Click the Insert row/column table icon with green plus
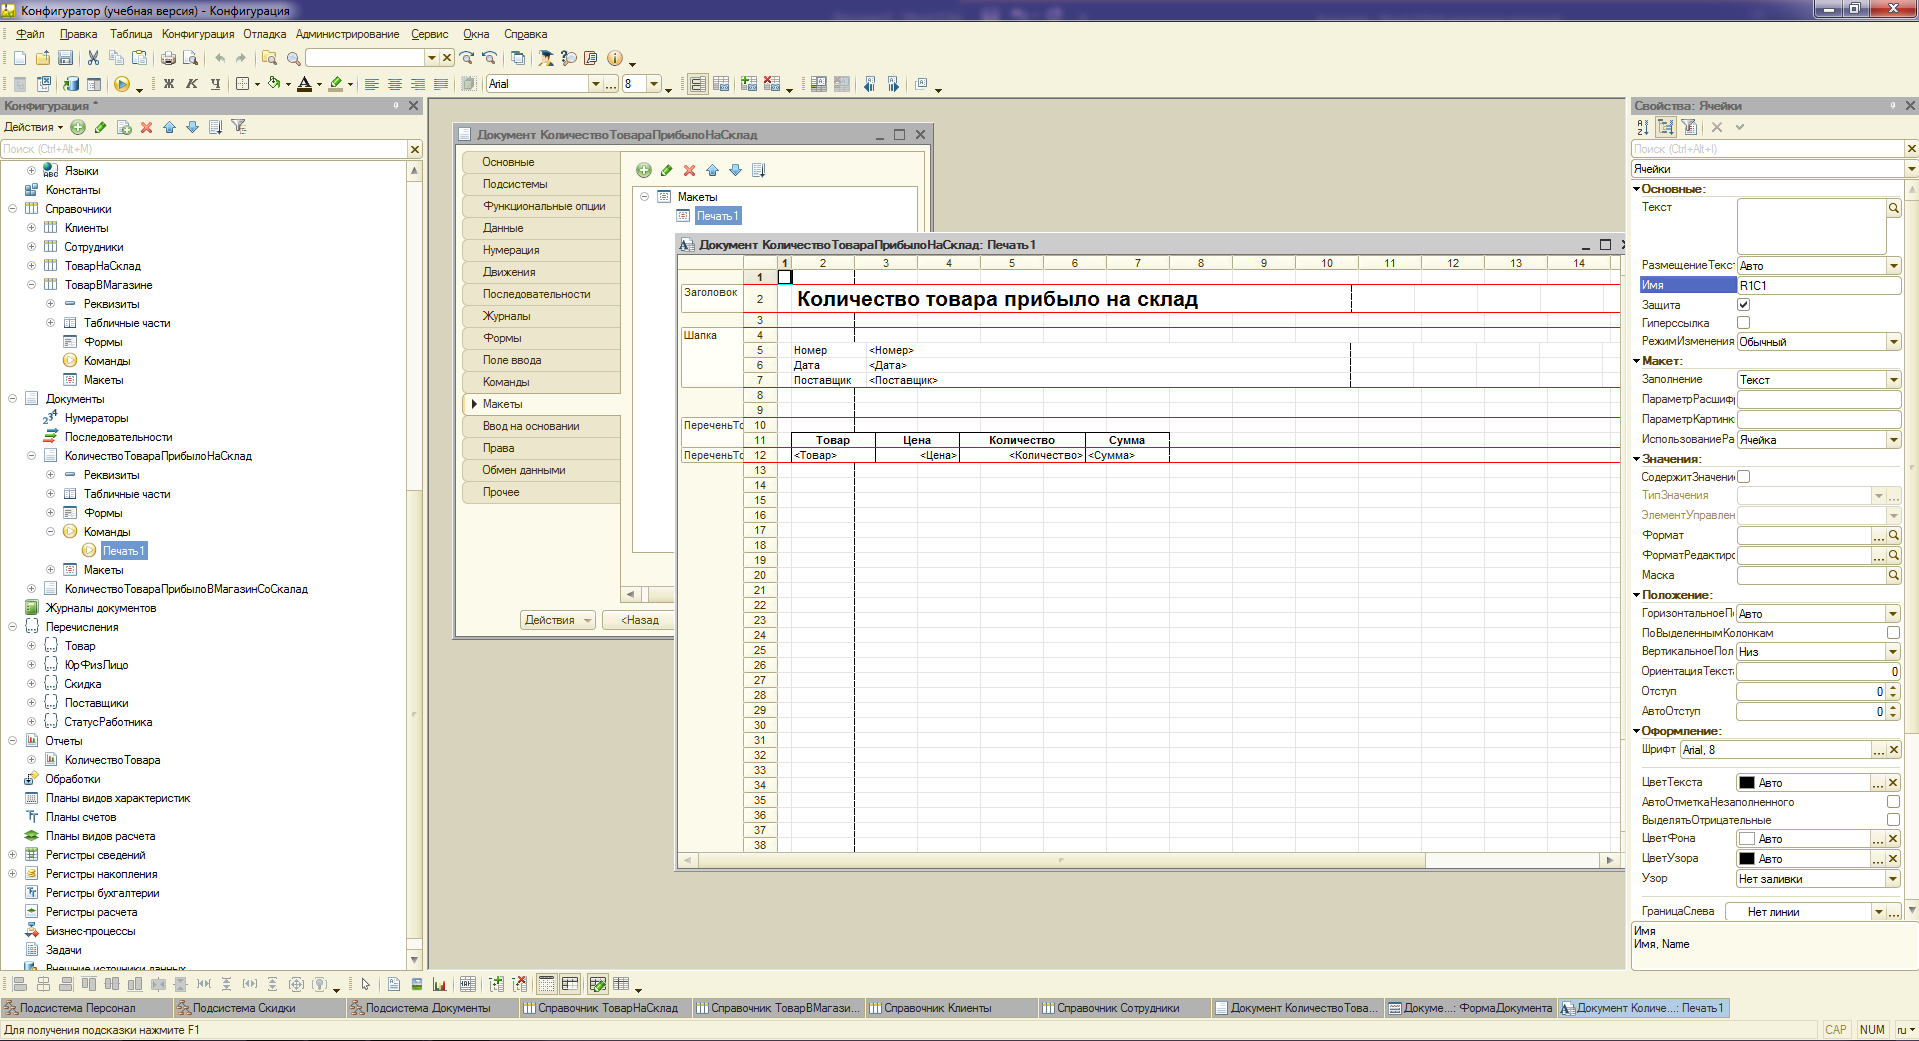 click(x=749, y=84)
